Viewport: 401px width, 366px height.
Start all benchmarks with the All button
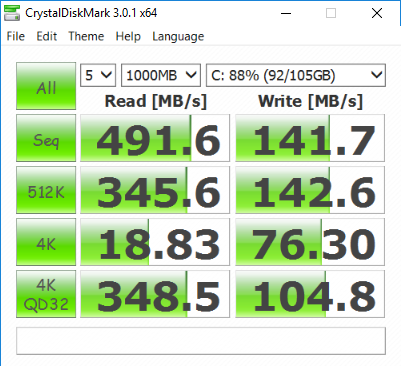coord(46,86)
